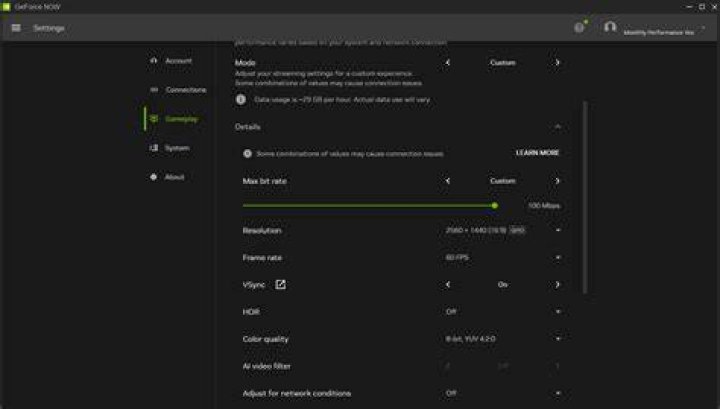Switch Mode to next option
Image resolution: width=720 pixels, height=409 pixels.
point(557,62)
